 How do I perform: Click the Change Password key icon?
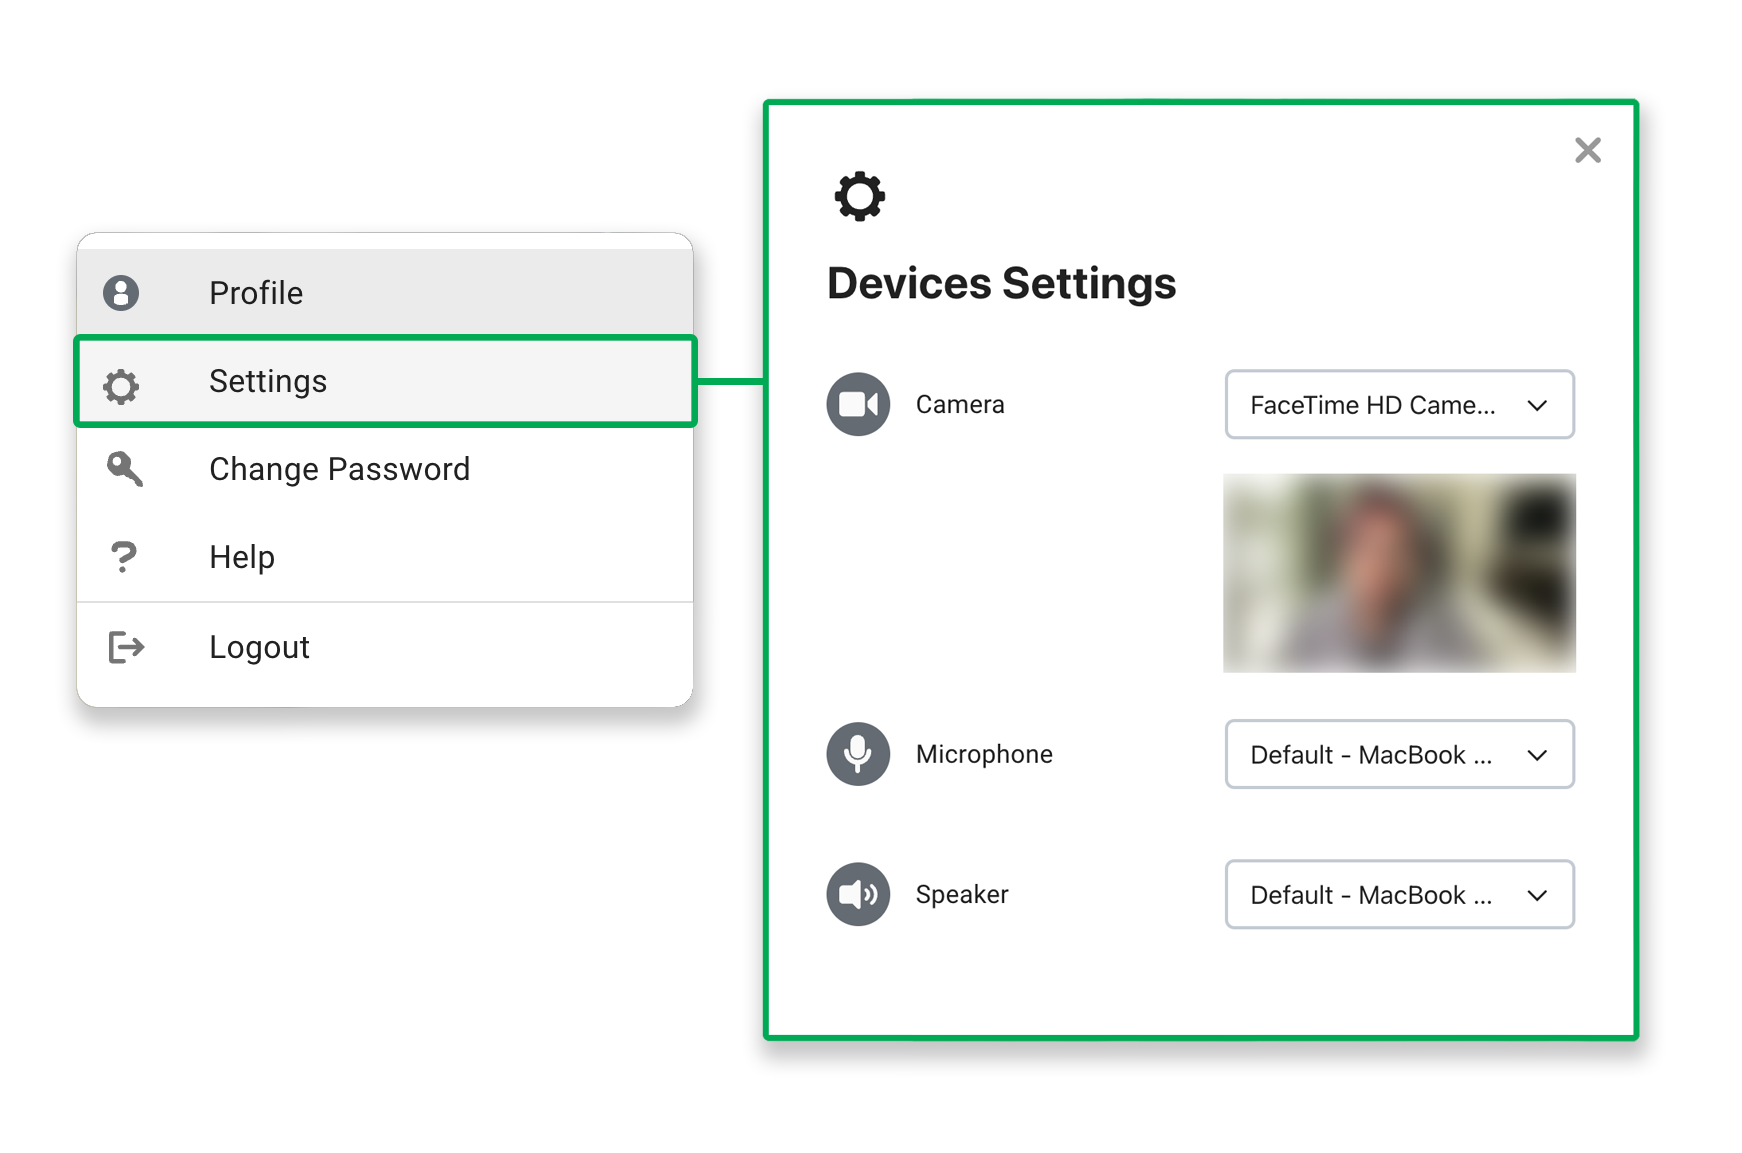click(124, 468)
